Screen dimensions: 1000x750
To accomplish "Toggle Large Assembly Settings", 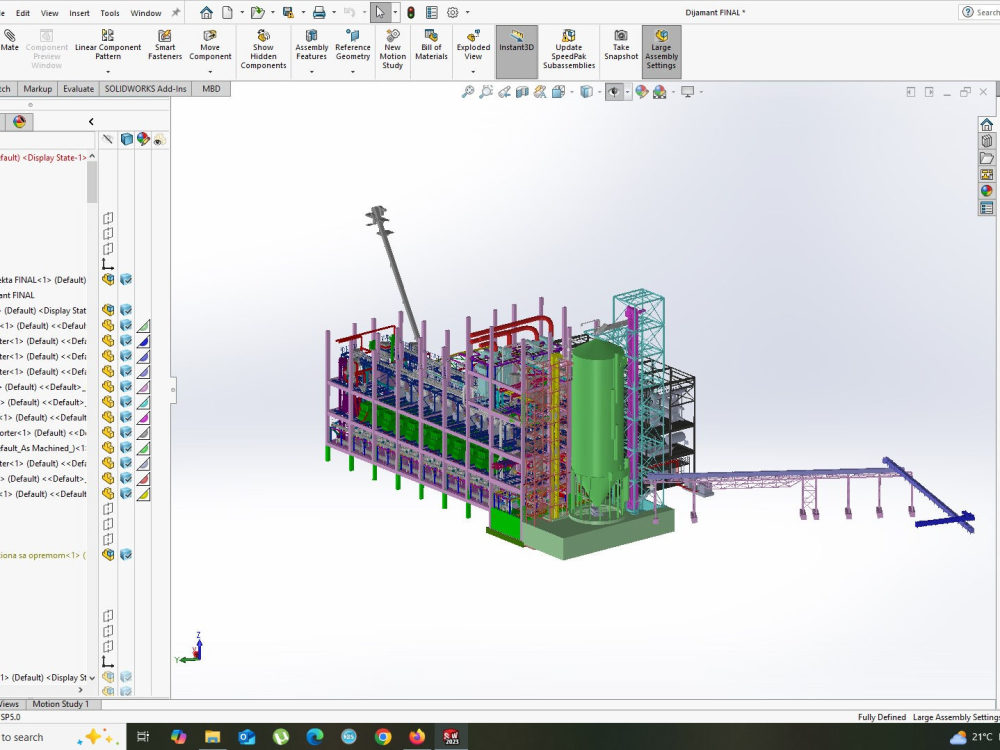I will pos(661,51).
